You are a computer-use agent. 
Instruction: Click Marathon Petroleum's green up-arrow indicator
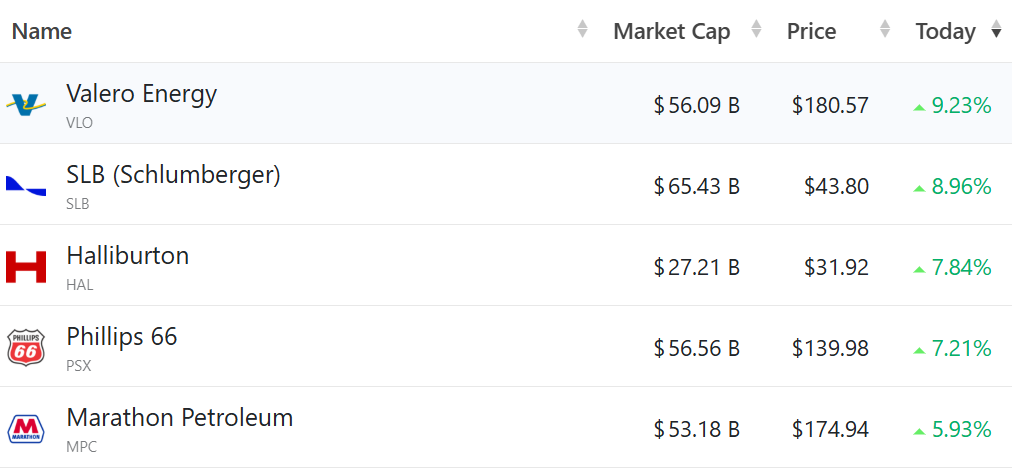pos(919,431)
